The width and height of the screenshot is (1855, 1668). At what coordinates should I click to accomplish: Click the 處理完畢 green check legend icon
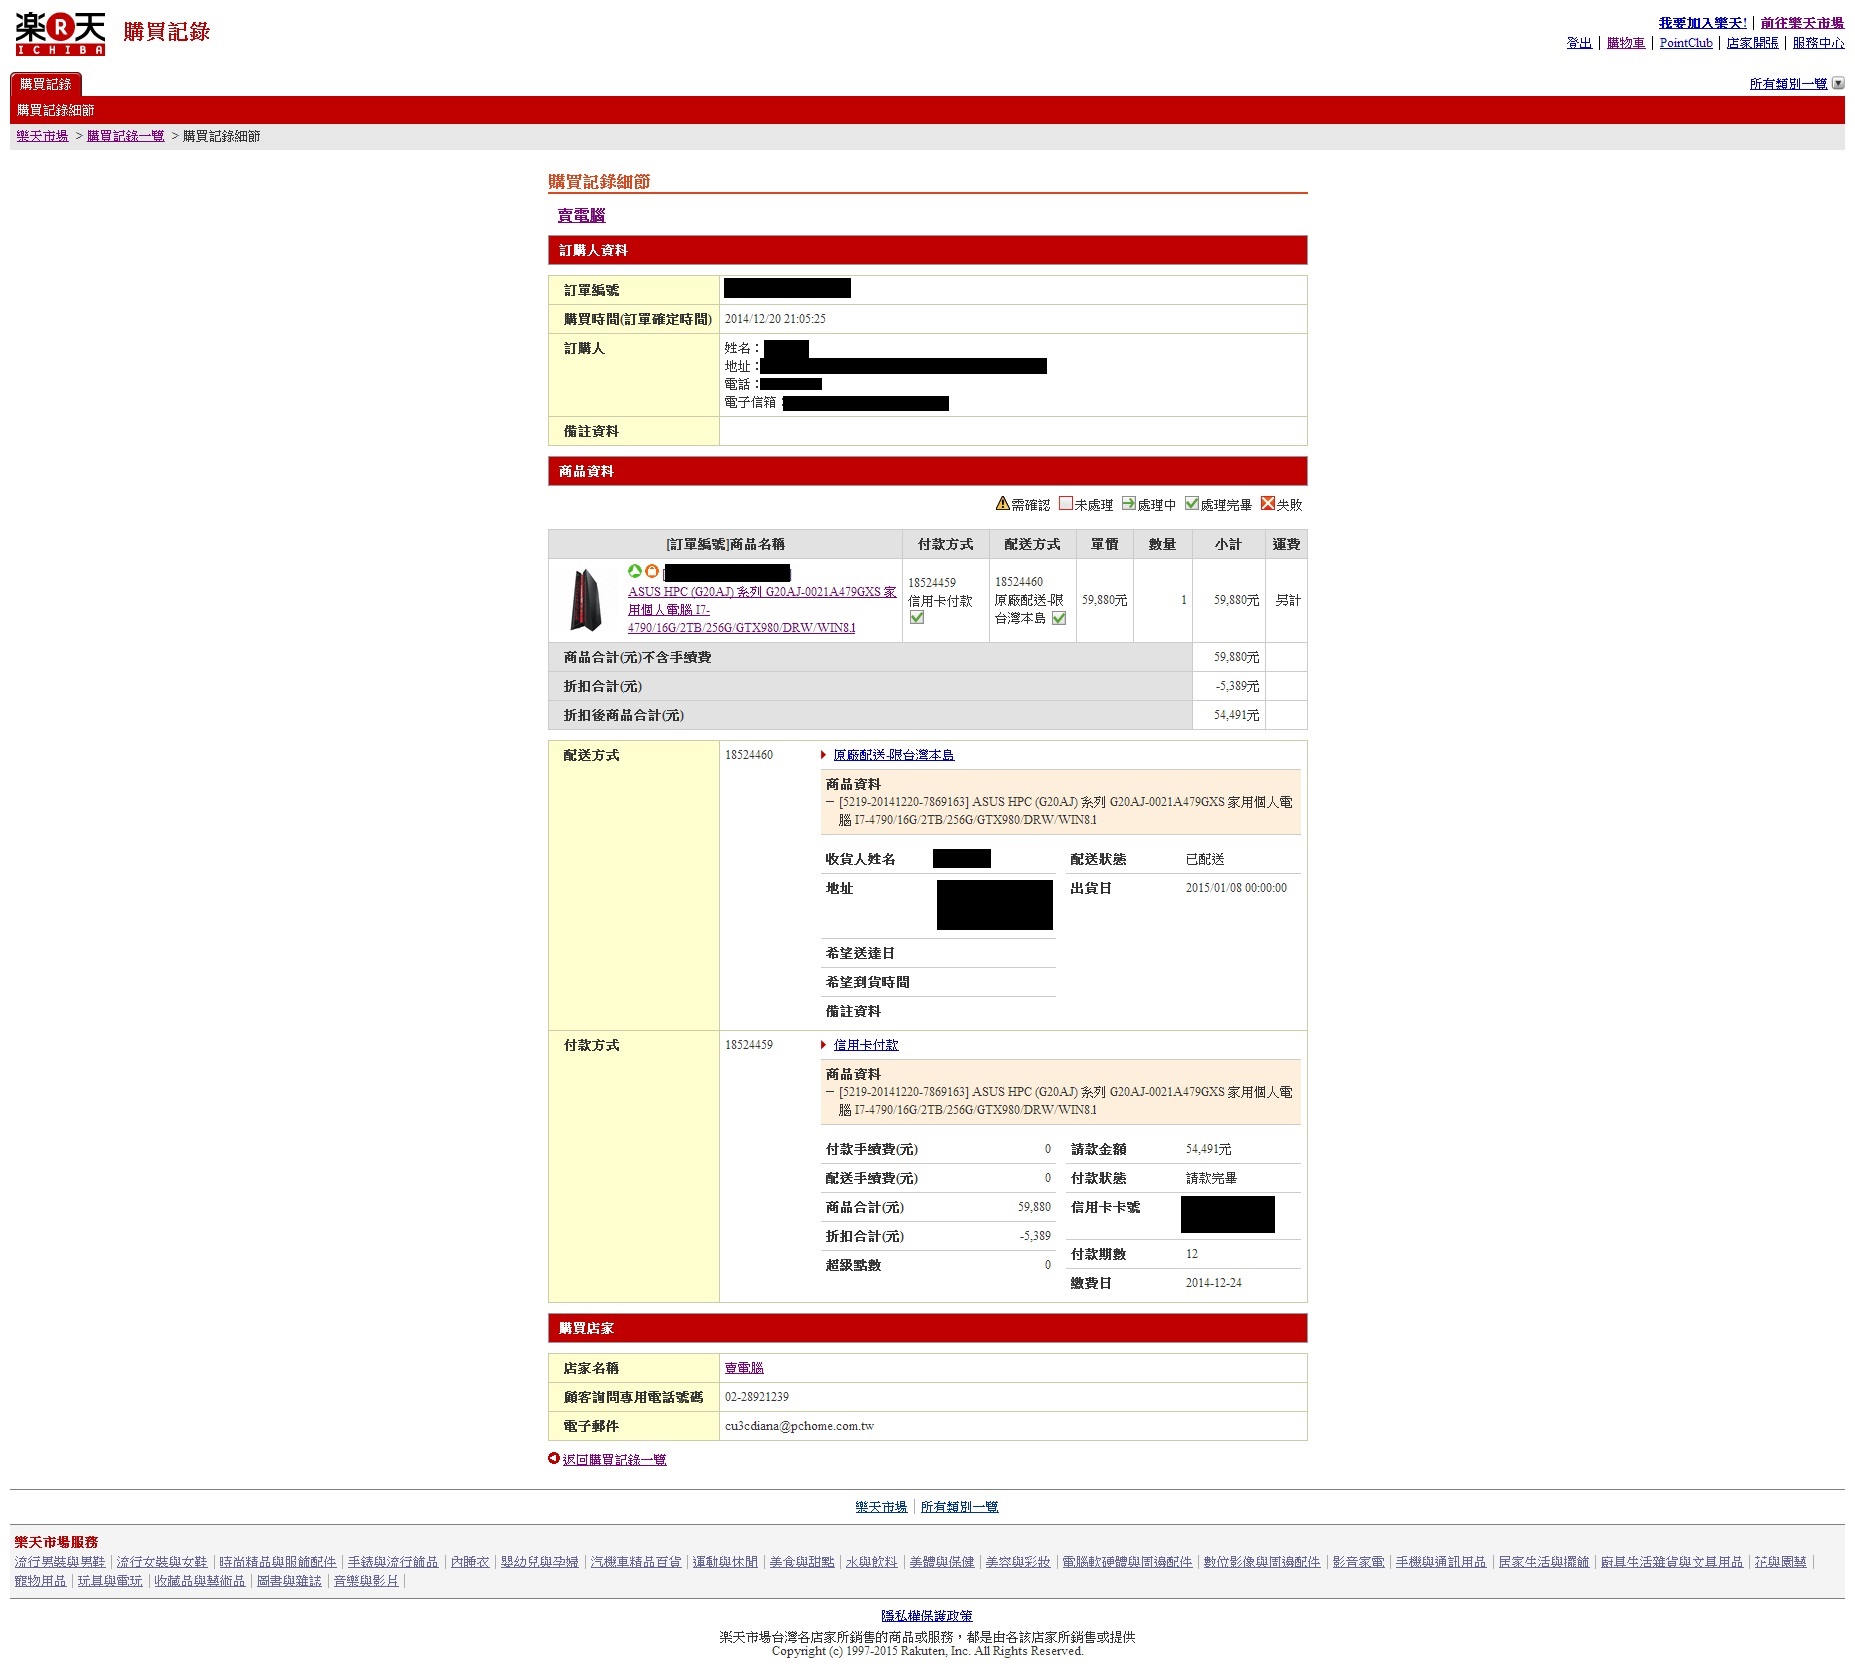[1192, 503]
